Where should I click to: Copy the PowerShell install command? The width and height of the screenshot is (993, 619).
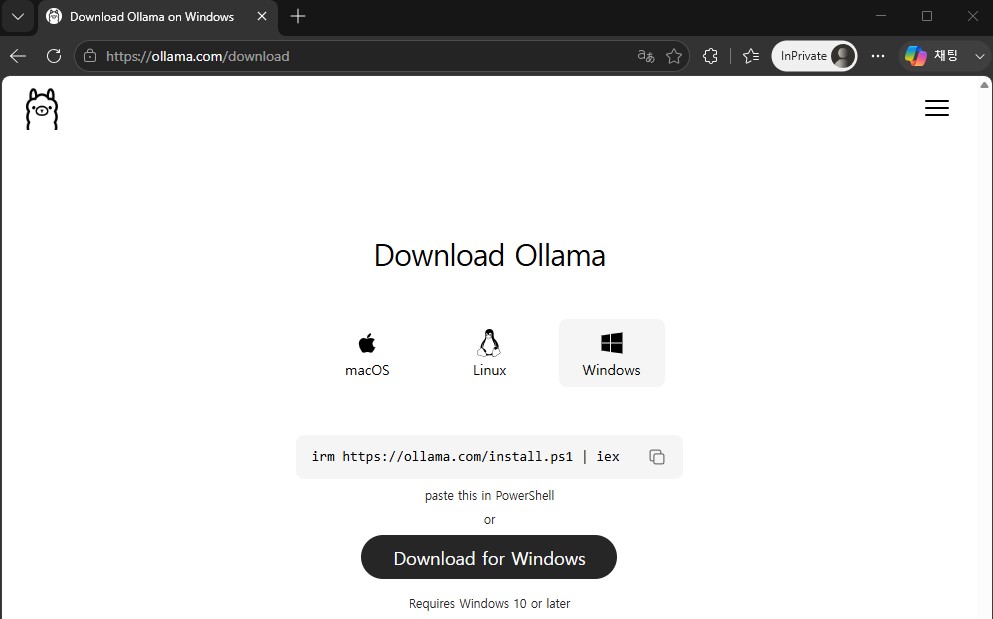[657, 457]
